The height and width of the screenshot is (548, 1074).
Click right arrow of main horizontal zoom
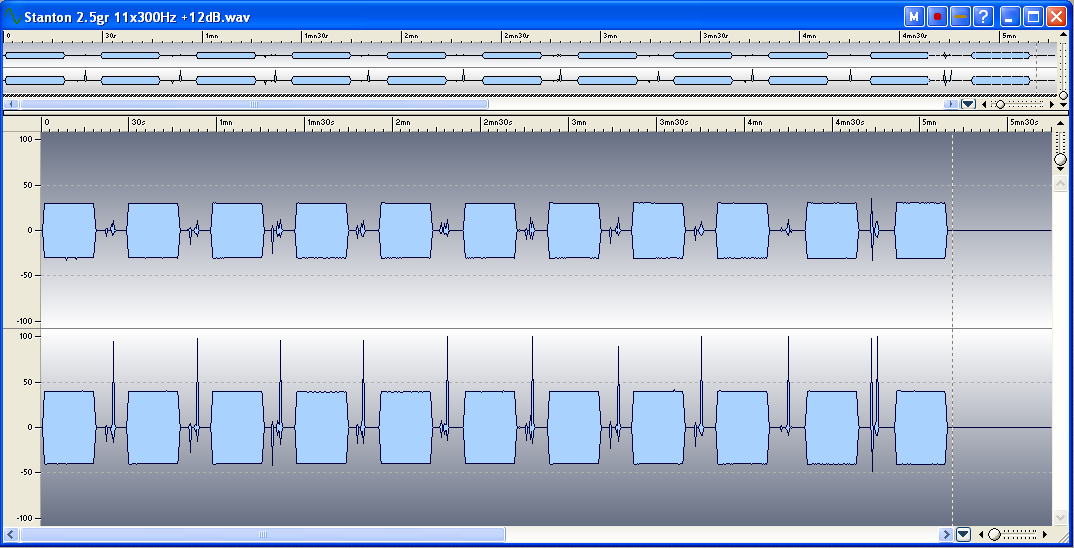coord(1045,534)
